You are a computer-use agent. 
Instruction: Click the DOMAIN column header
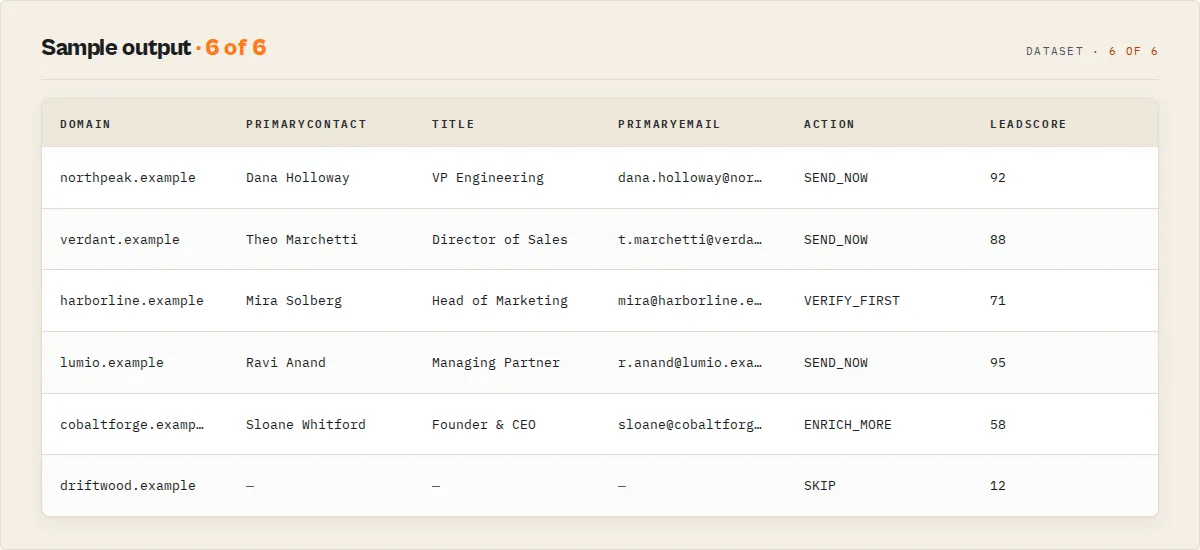pos(85,124)
